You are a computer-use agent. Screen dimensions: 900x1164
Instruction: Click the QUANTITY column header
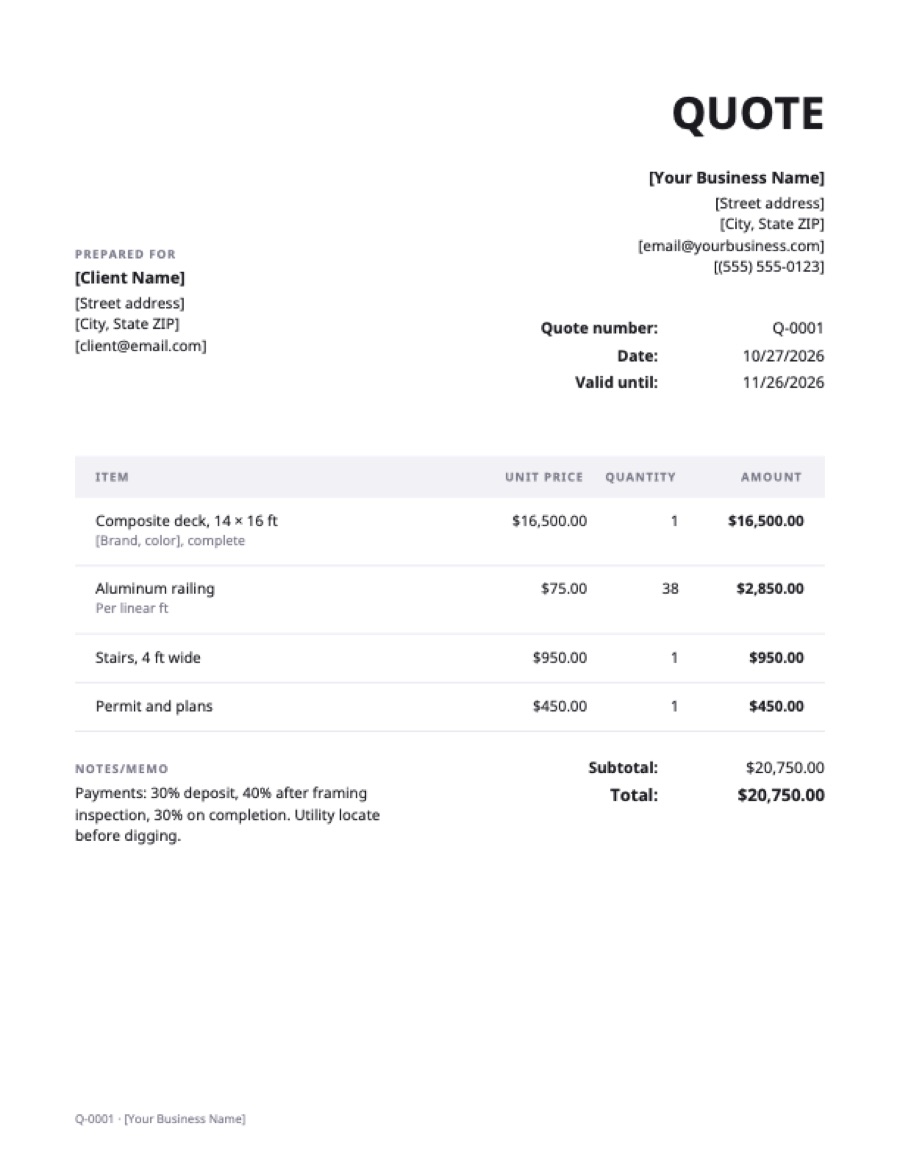point(640,477)
